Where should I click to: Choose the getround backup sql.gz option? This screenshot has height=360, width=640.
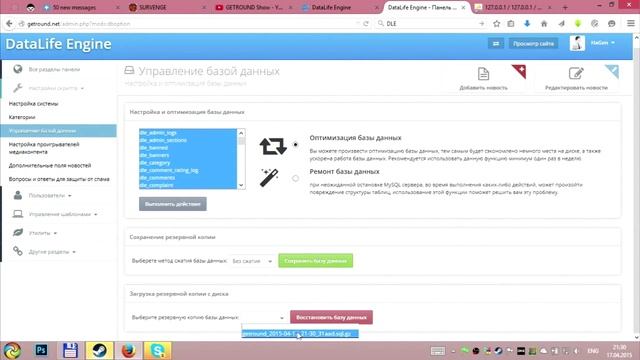300,333
